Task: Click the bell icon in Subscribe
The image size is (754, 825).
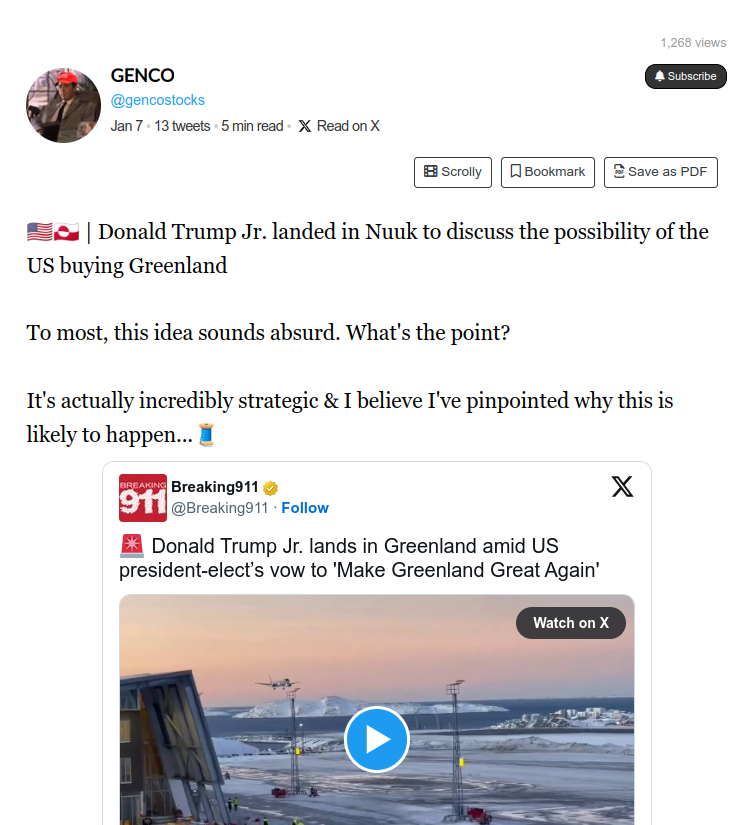Action: tap(660, 76)
